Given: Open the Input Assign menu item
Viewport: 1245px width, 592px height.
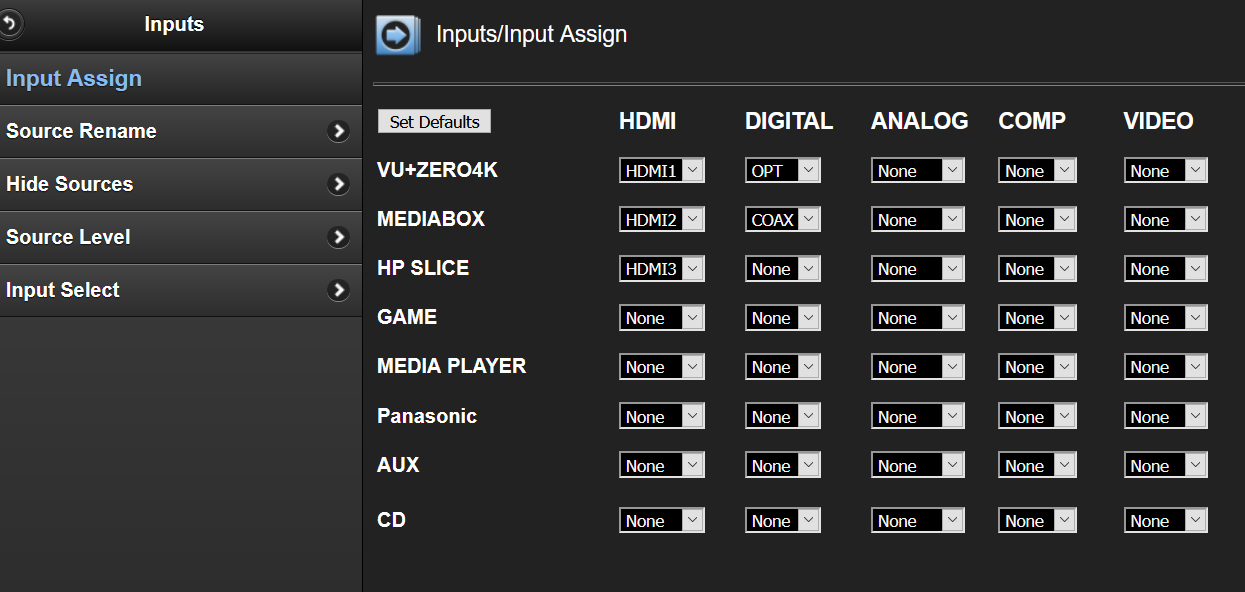Looking at the screenshot, I should [x=74, y=78].
